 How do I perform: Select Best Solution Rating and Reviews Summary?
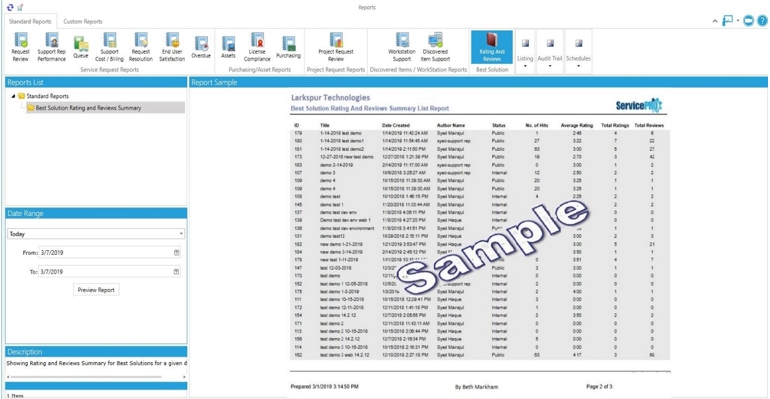[x=88, y=107]
